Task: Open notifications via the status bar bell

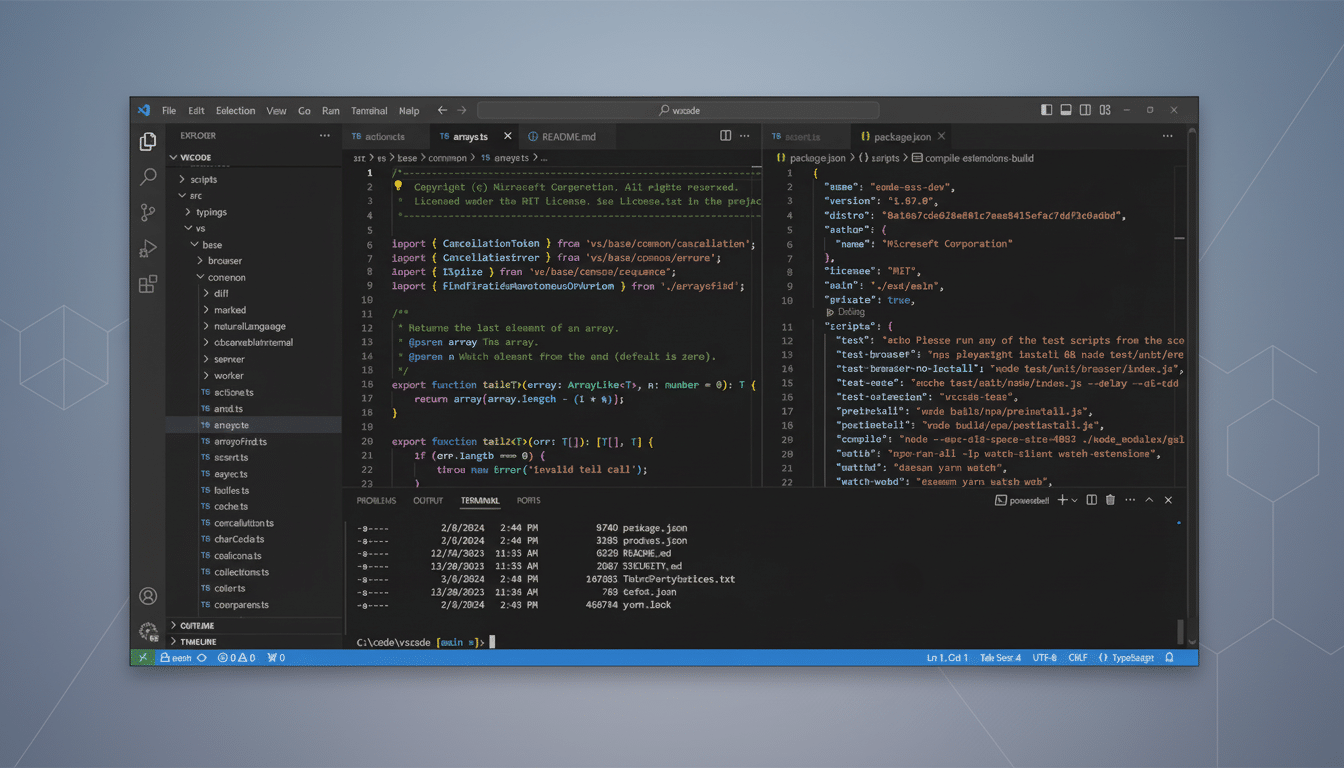Action: click(1168, 657)
